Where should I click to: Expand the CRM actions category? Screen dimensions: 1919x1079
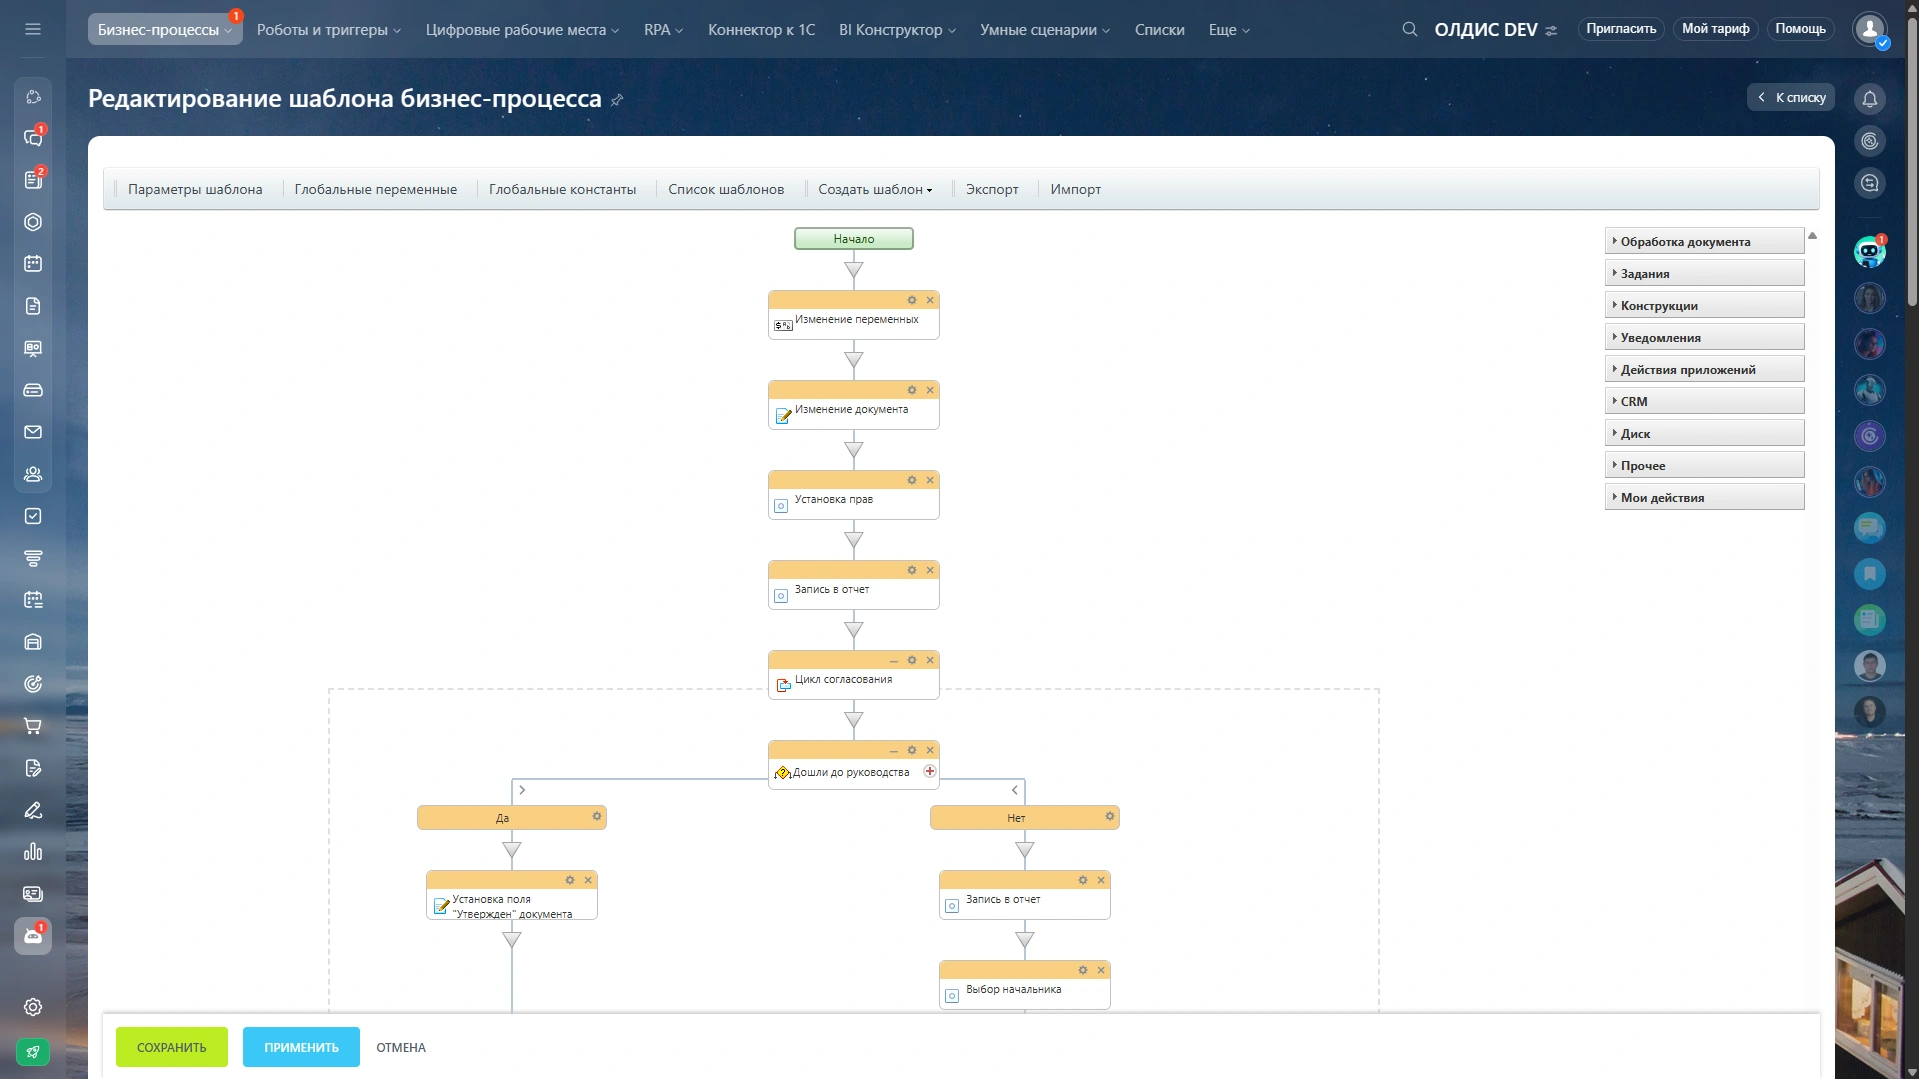point(1703,401)
